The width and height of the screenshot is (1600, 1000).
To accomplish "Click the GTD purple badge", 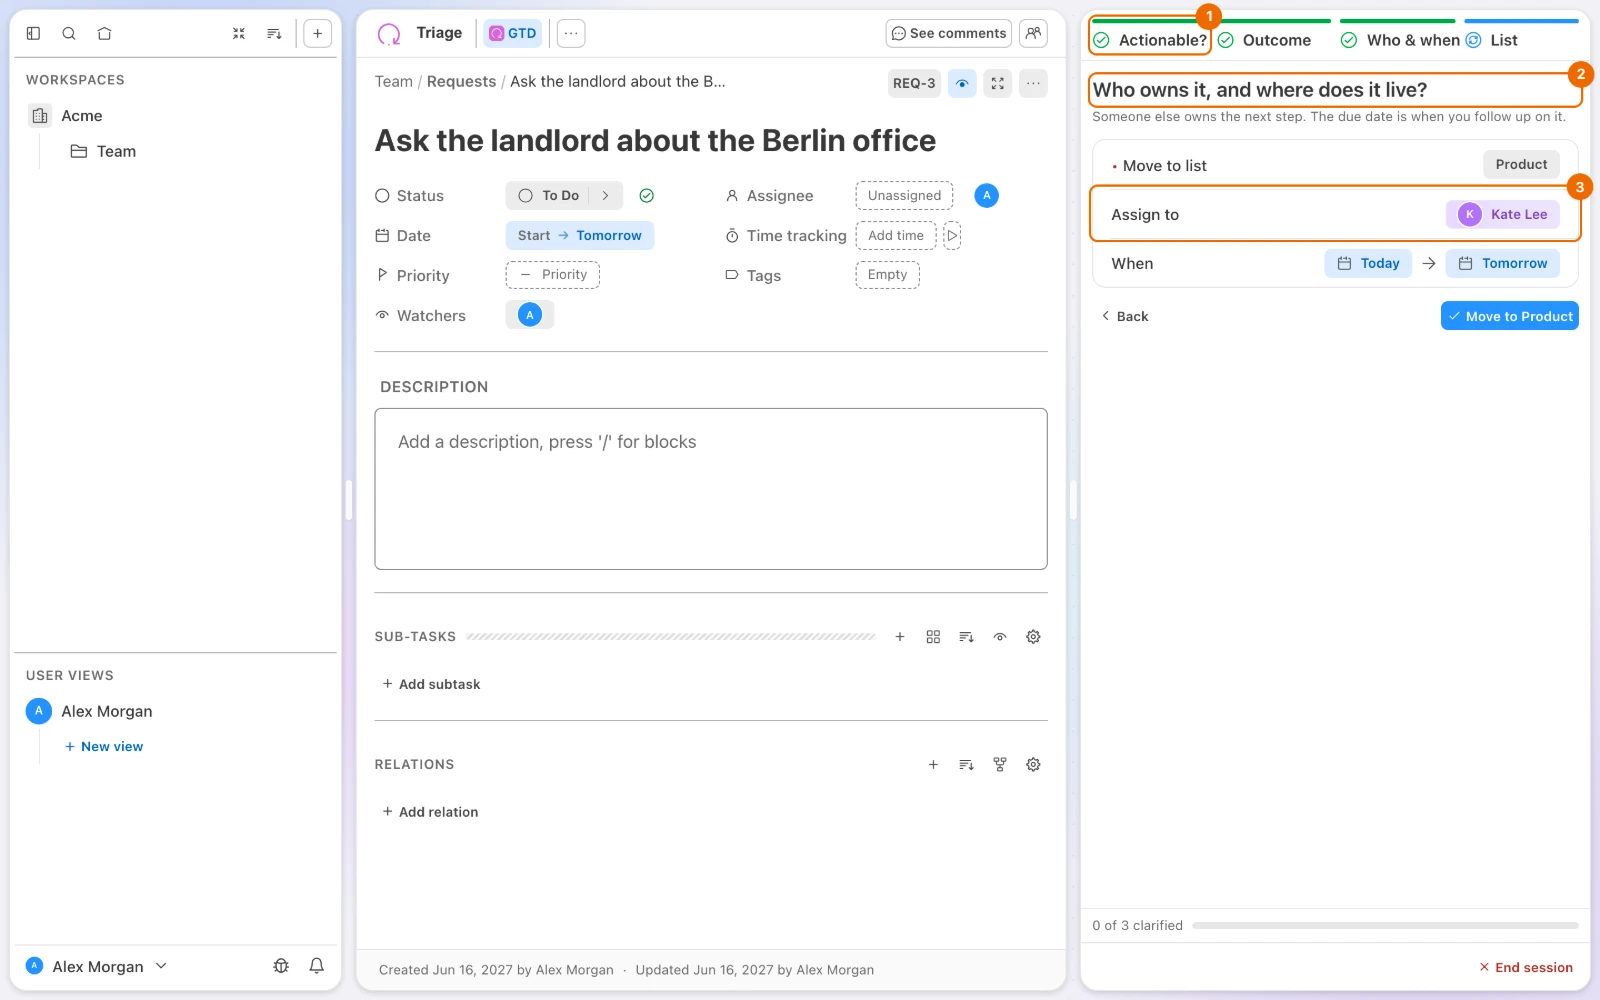I will pos(513,33).
